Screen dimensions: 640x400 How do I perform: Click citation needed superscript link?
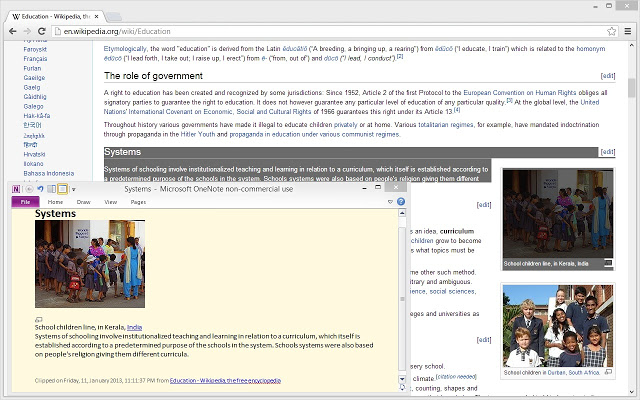[x=456, y=376]
